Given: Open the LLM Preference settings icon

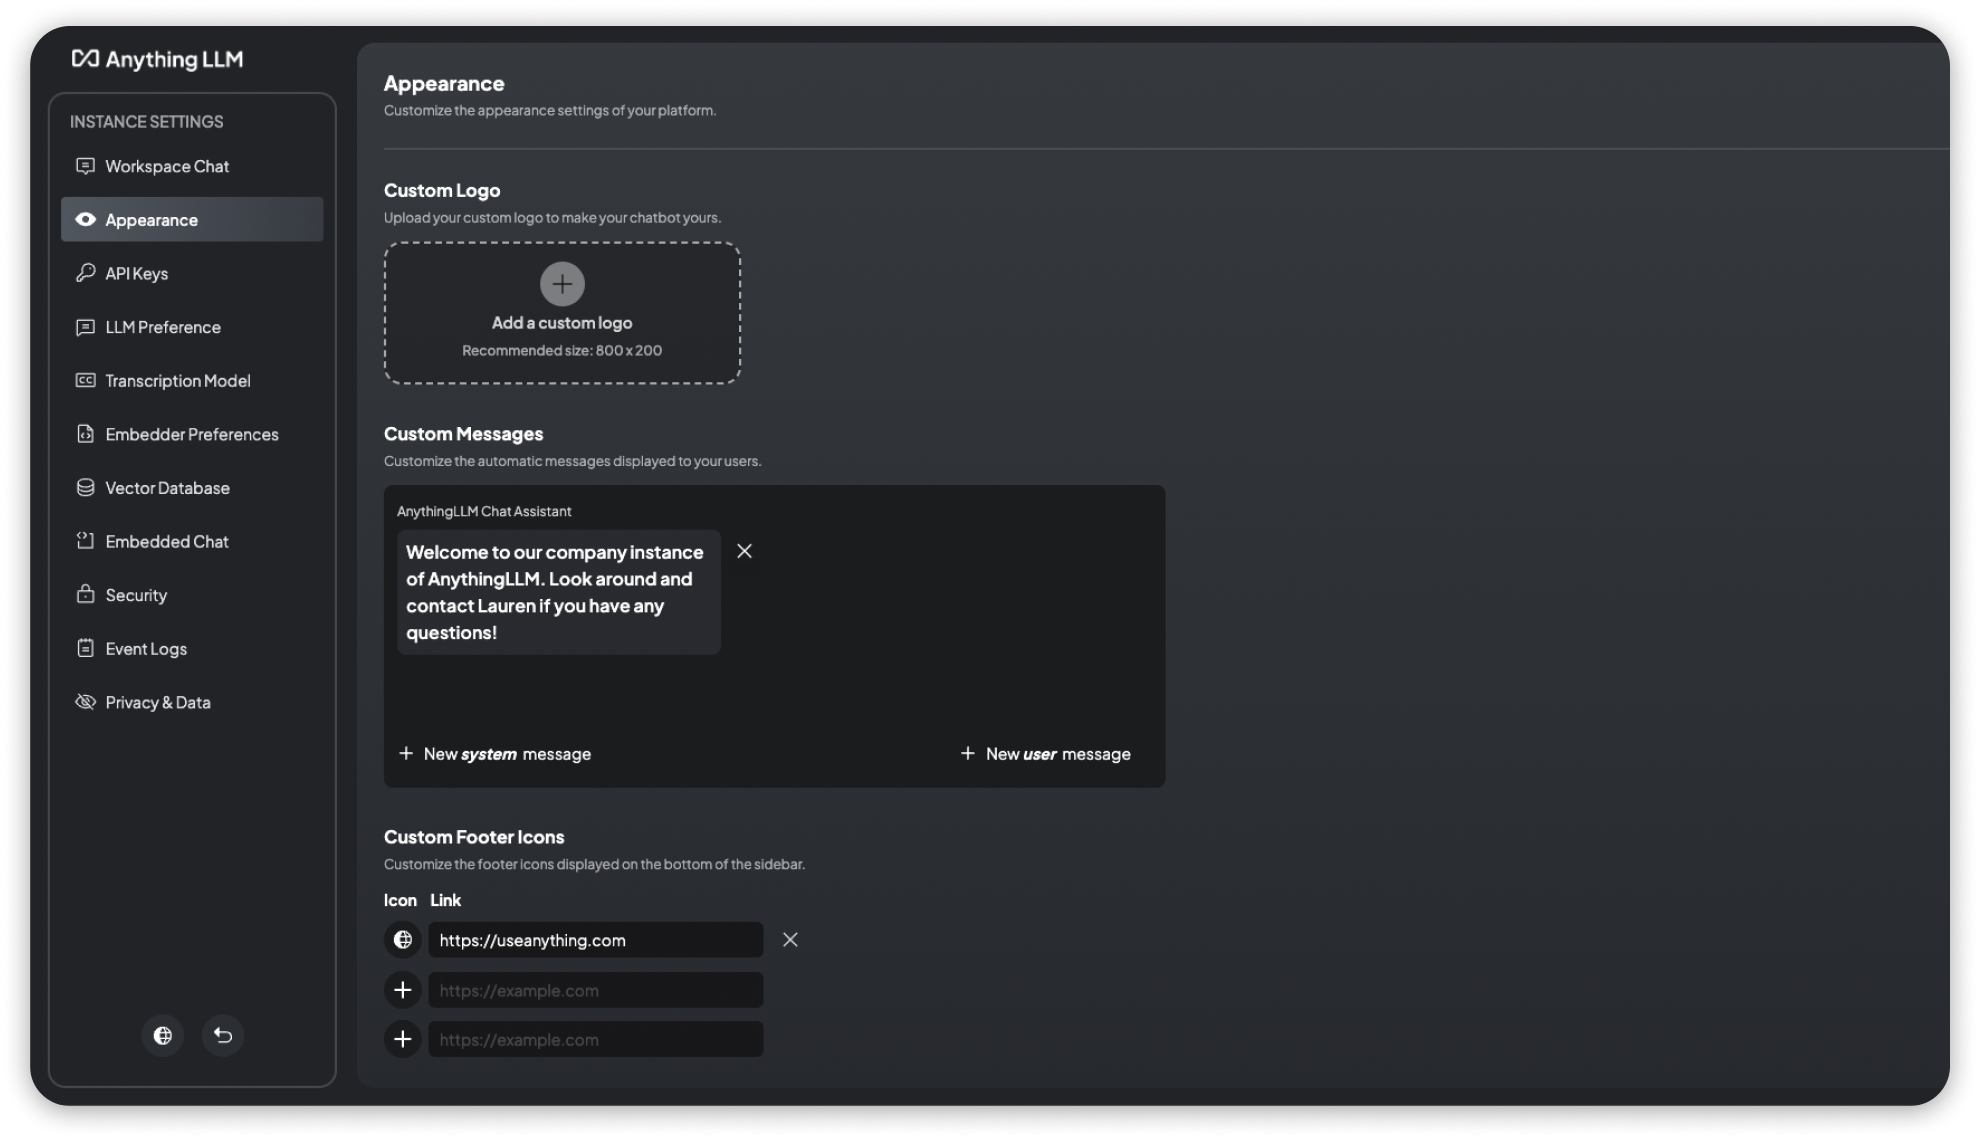Looking at the screenshot, I should pyautogui.click(x=84, y=326).
